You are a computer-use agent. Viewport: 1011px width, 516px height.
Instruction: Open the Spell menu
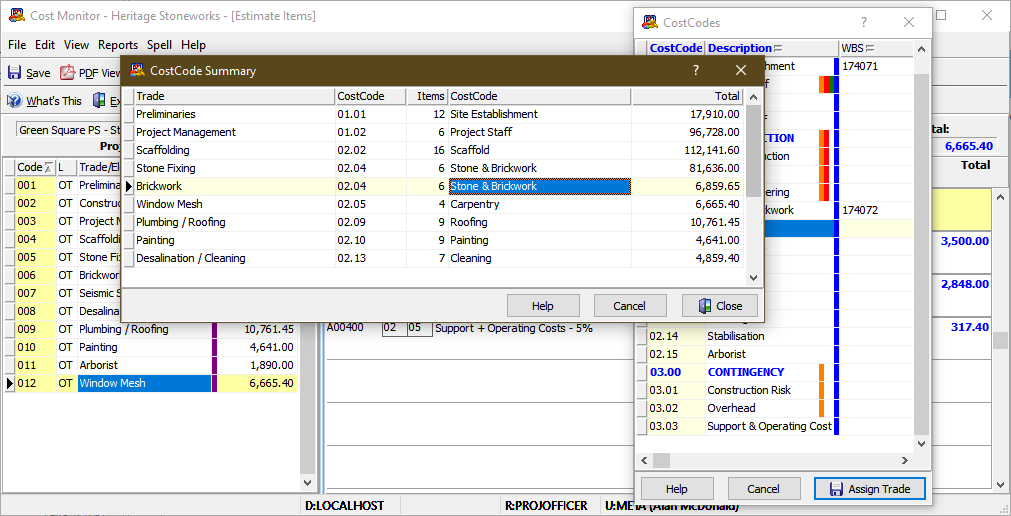[159, 45]
